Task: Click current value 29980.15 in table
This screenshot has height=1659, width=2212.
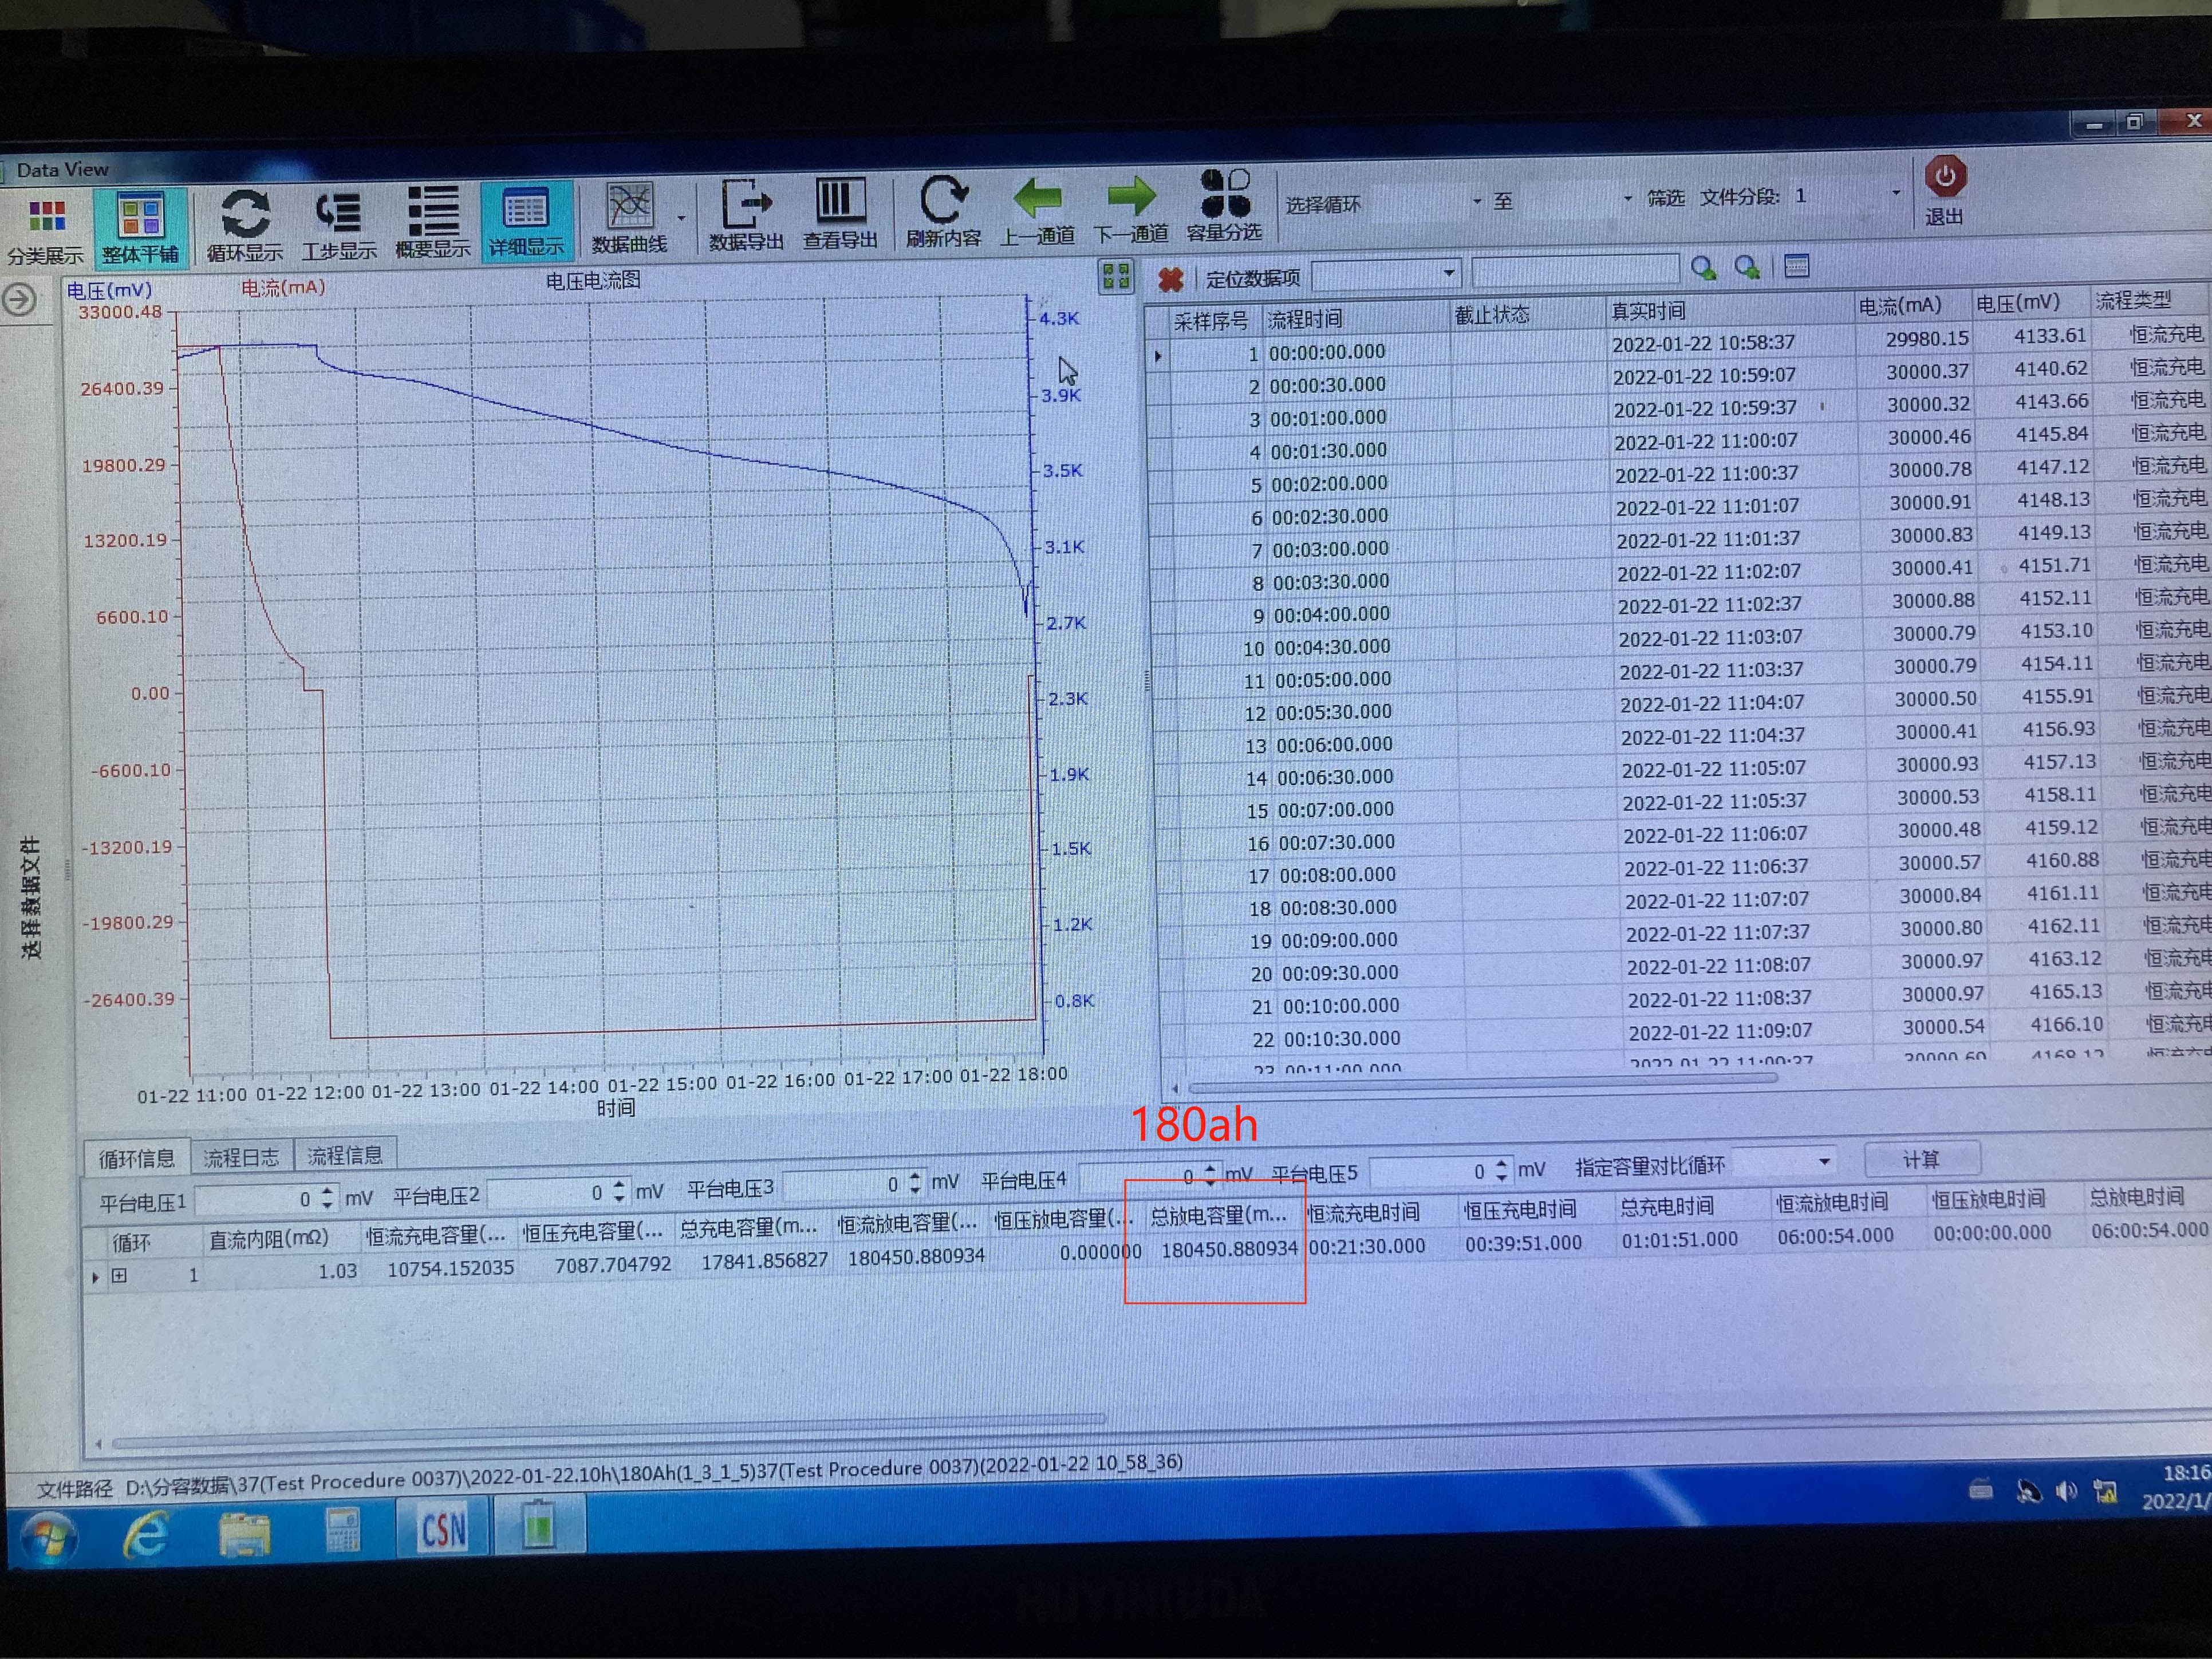Action: pyautogui.click(x=1926, y=339)
